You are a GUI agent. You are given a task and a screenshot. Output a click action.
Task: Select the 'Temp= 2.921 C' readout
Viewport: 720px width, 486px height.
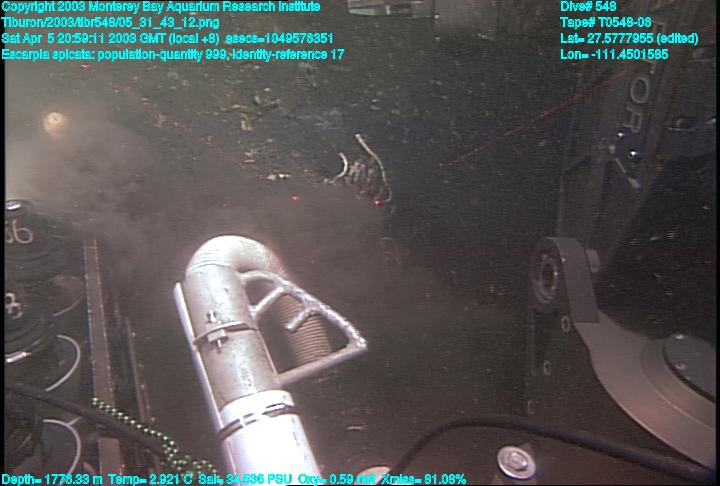tap(150, 480)
